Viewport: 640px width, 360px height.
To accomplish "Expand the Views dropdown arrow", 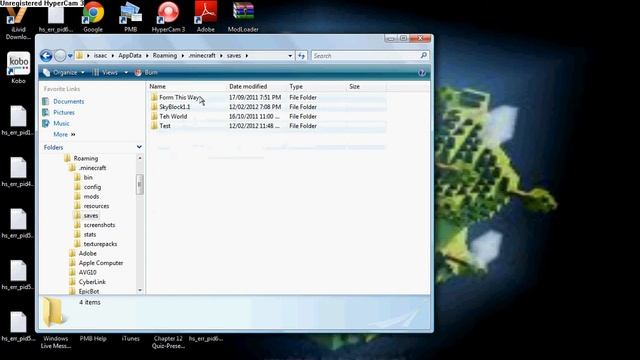I will coord(126,73).
